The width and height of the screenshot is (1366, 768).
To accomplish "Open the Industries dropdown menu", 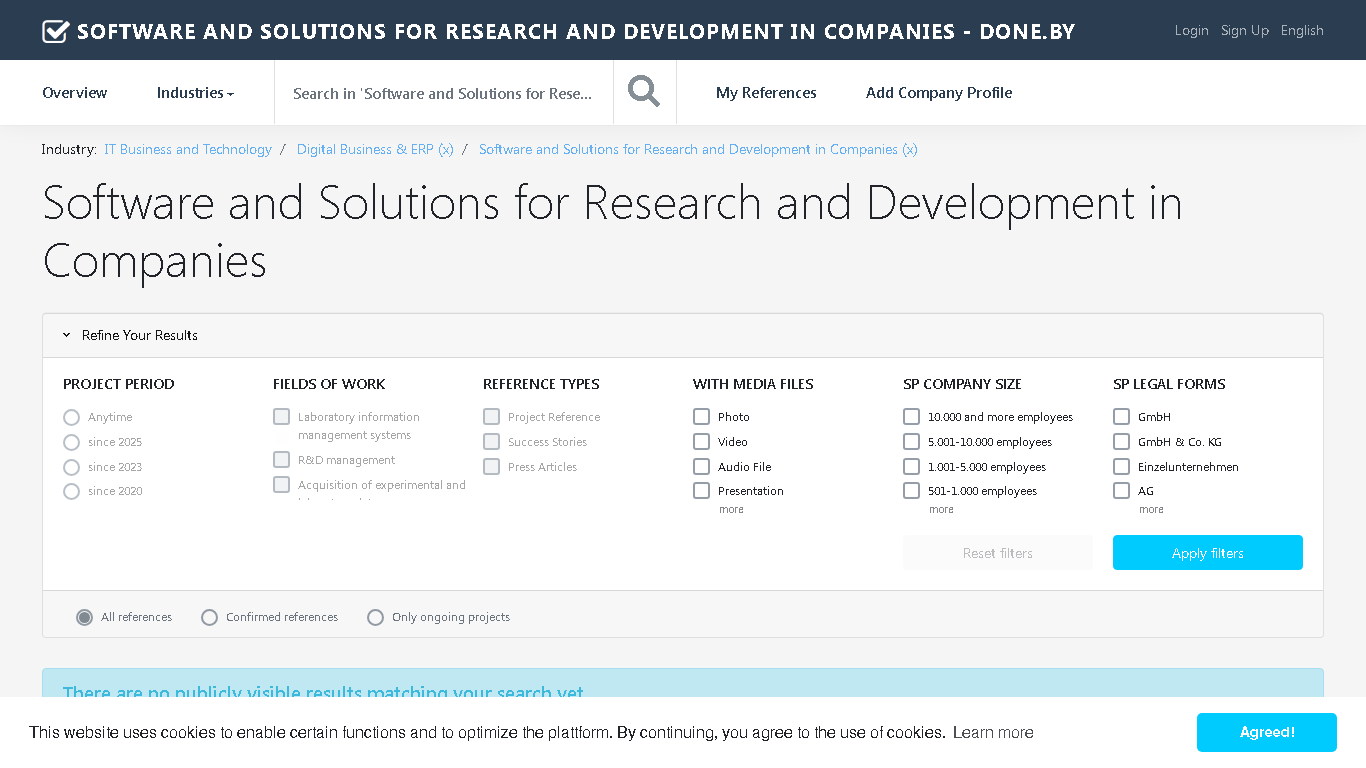I will click(x=195, y=93).
